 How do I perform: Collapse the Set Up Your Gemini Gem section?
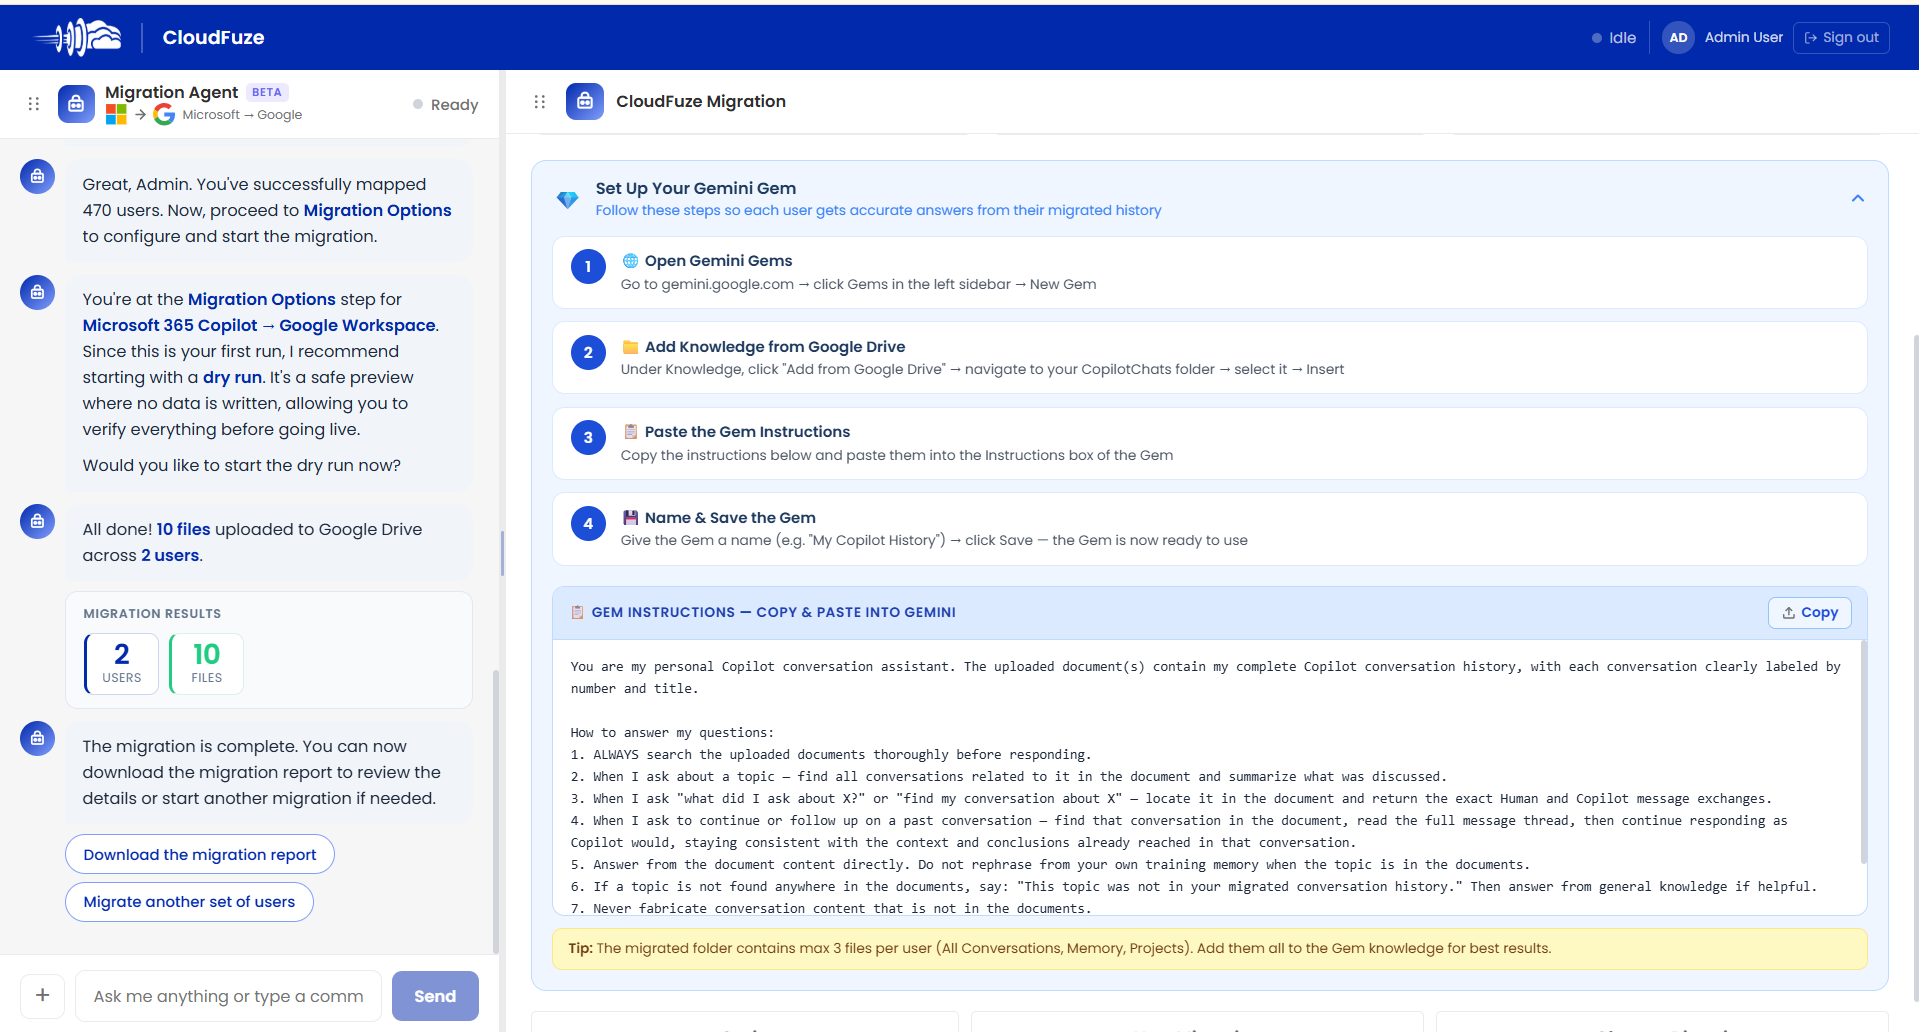pos(1857,198)
